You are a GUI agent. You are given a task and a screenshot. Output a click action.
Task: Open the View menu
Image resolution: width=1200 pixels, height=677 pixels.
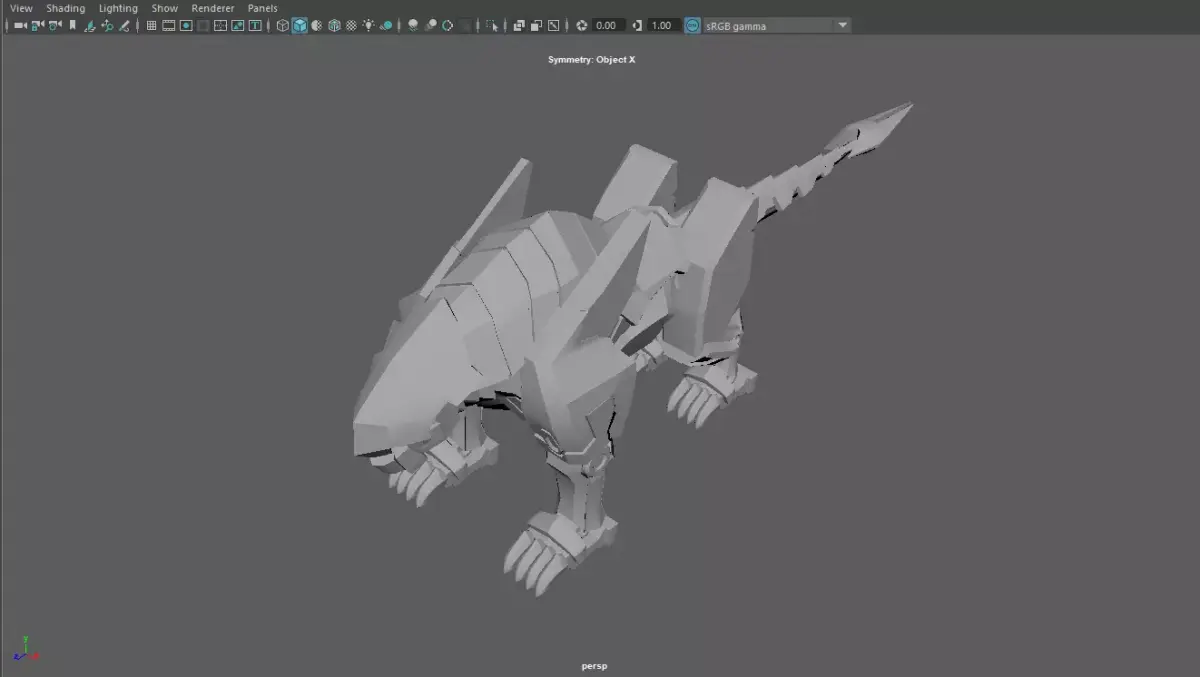pos(21,8)
